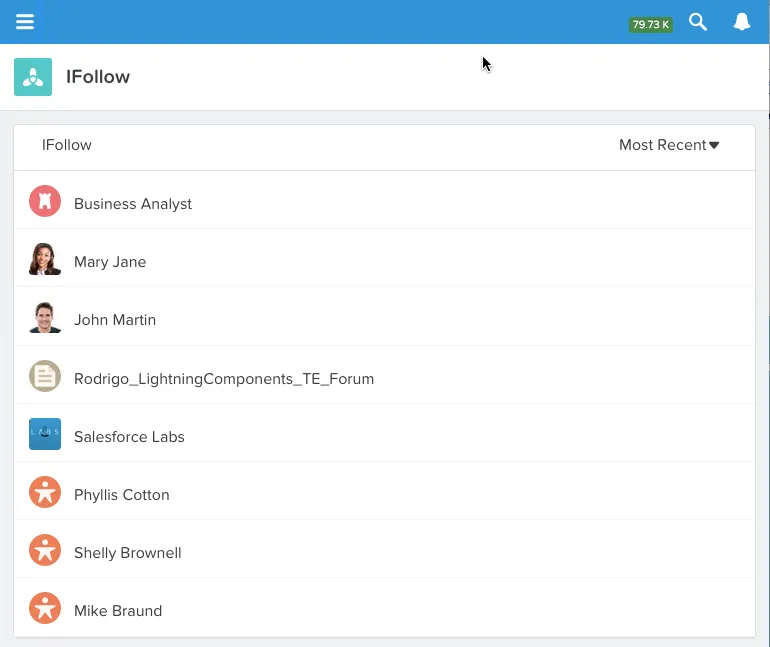Viewport: 770px width, 647px height.
Task: Open Phyllis Cotton's record
Action: (122, 495)
